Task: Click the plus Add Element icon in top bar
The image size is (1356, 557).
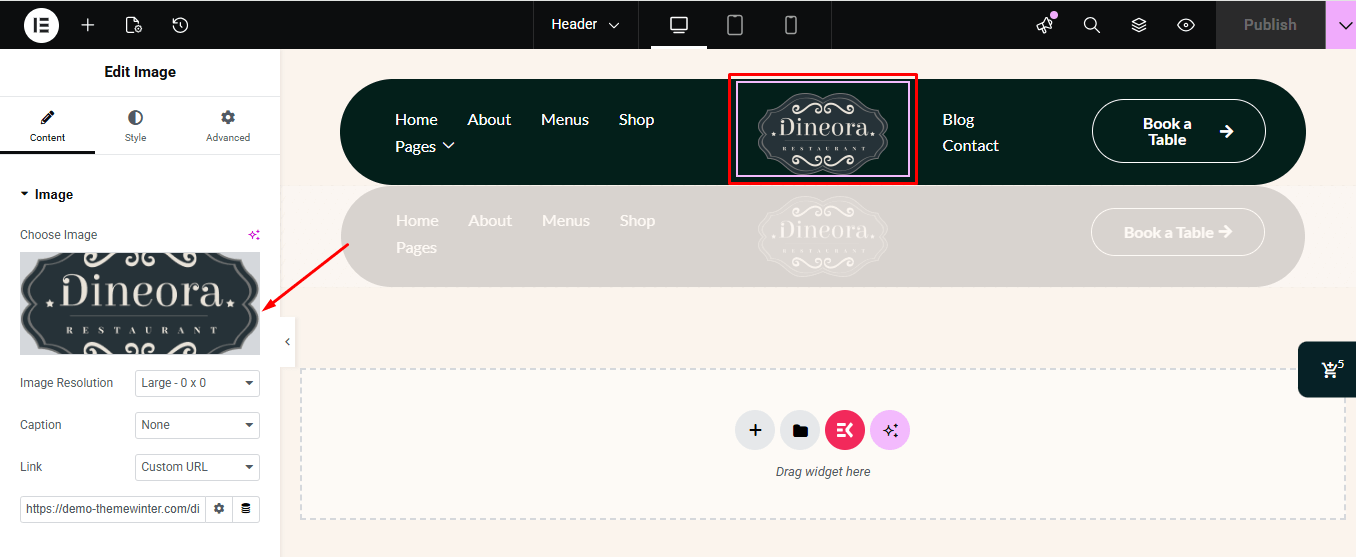Action: click(88, 25)
